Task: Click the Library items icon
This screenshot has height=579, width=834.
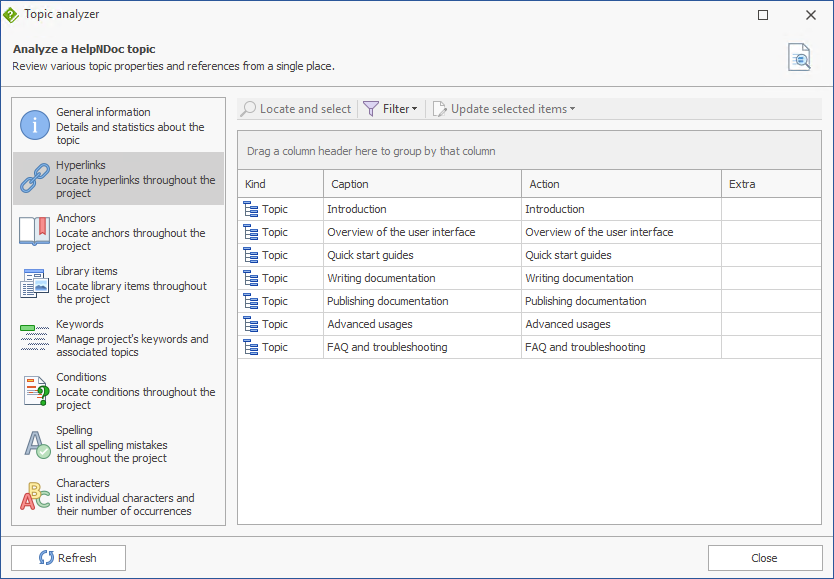Action: pyautogui.click(x=35, y=283)
